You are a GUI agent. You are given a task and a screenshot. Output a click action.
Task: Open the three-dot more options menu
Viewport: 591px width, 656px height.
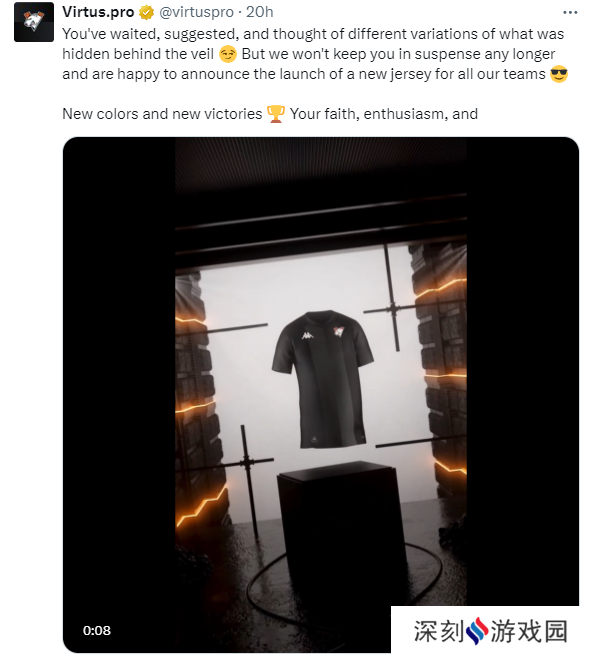(x=570, y=13)
